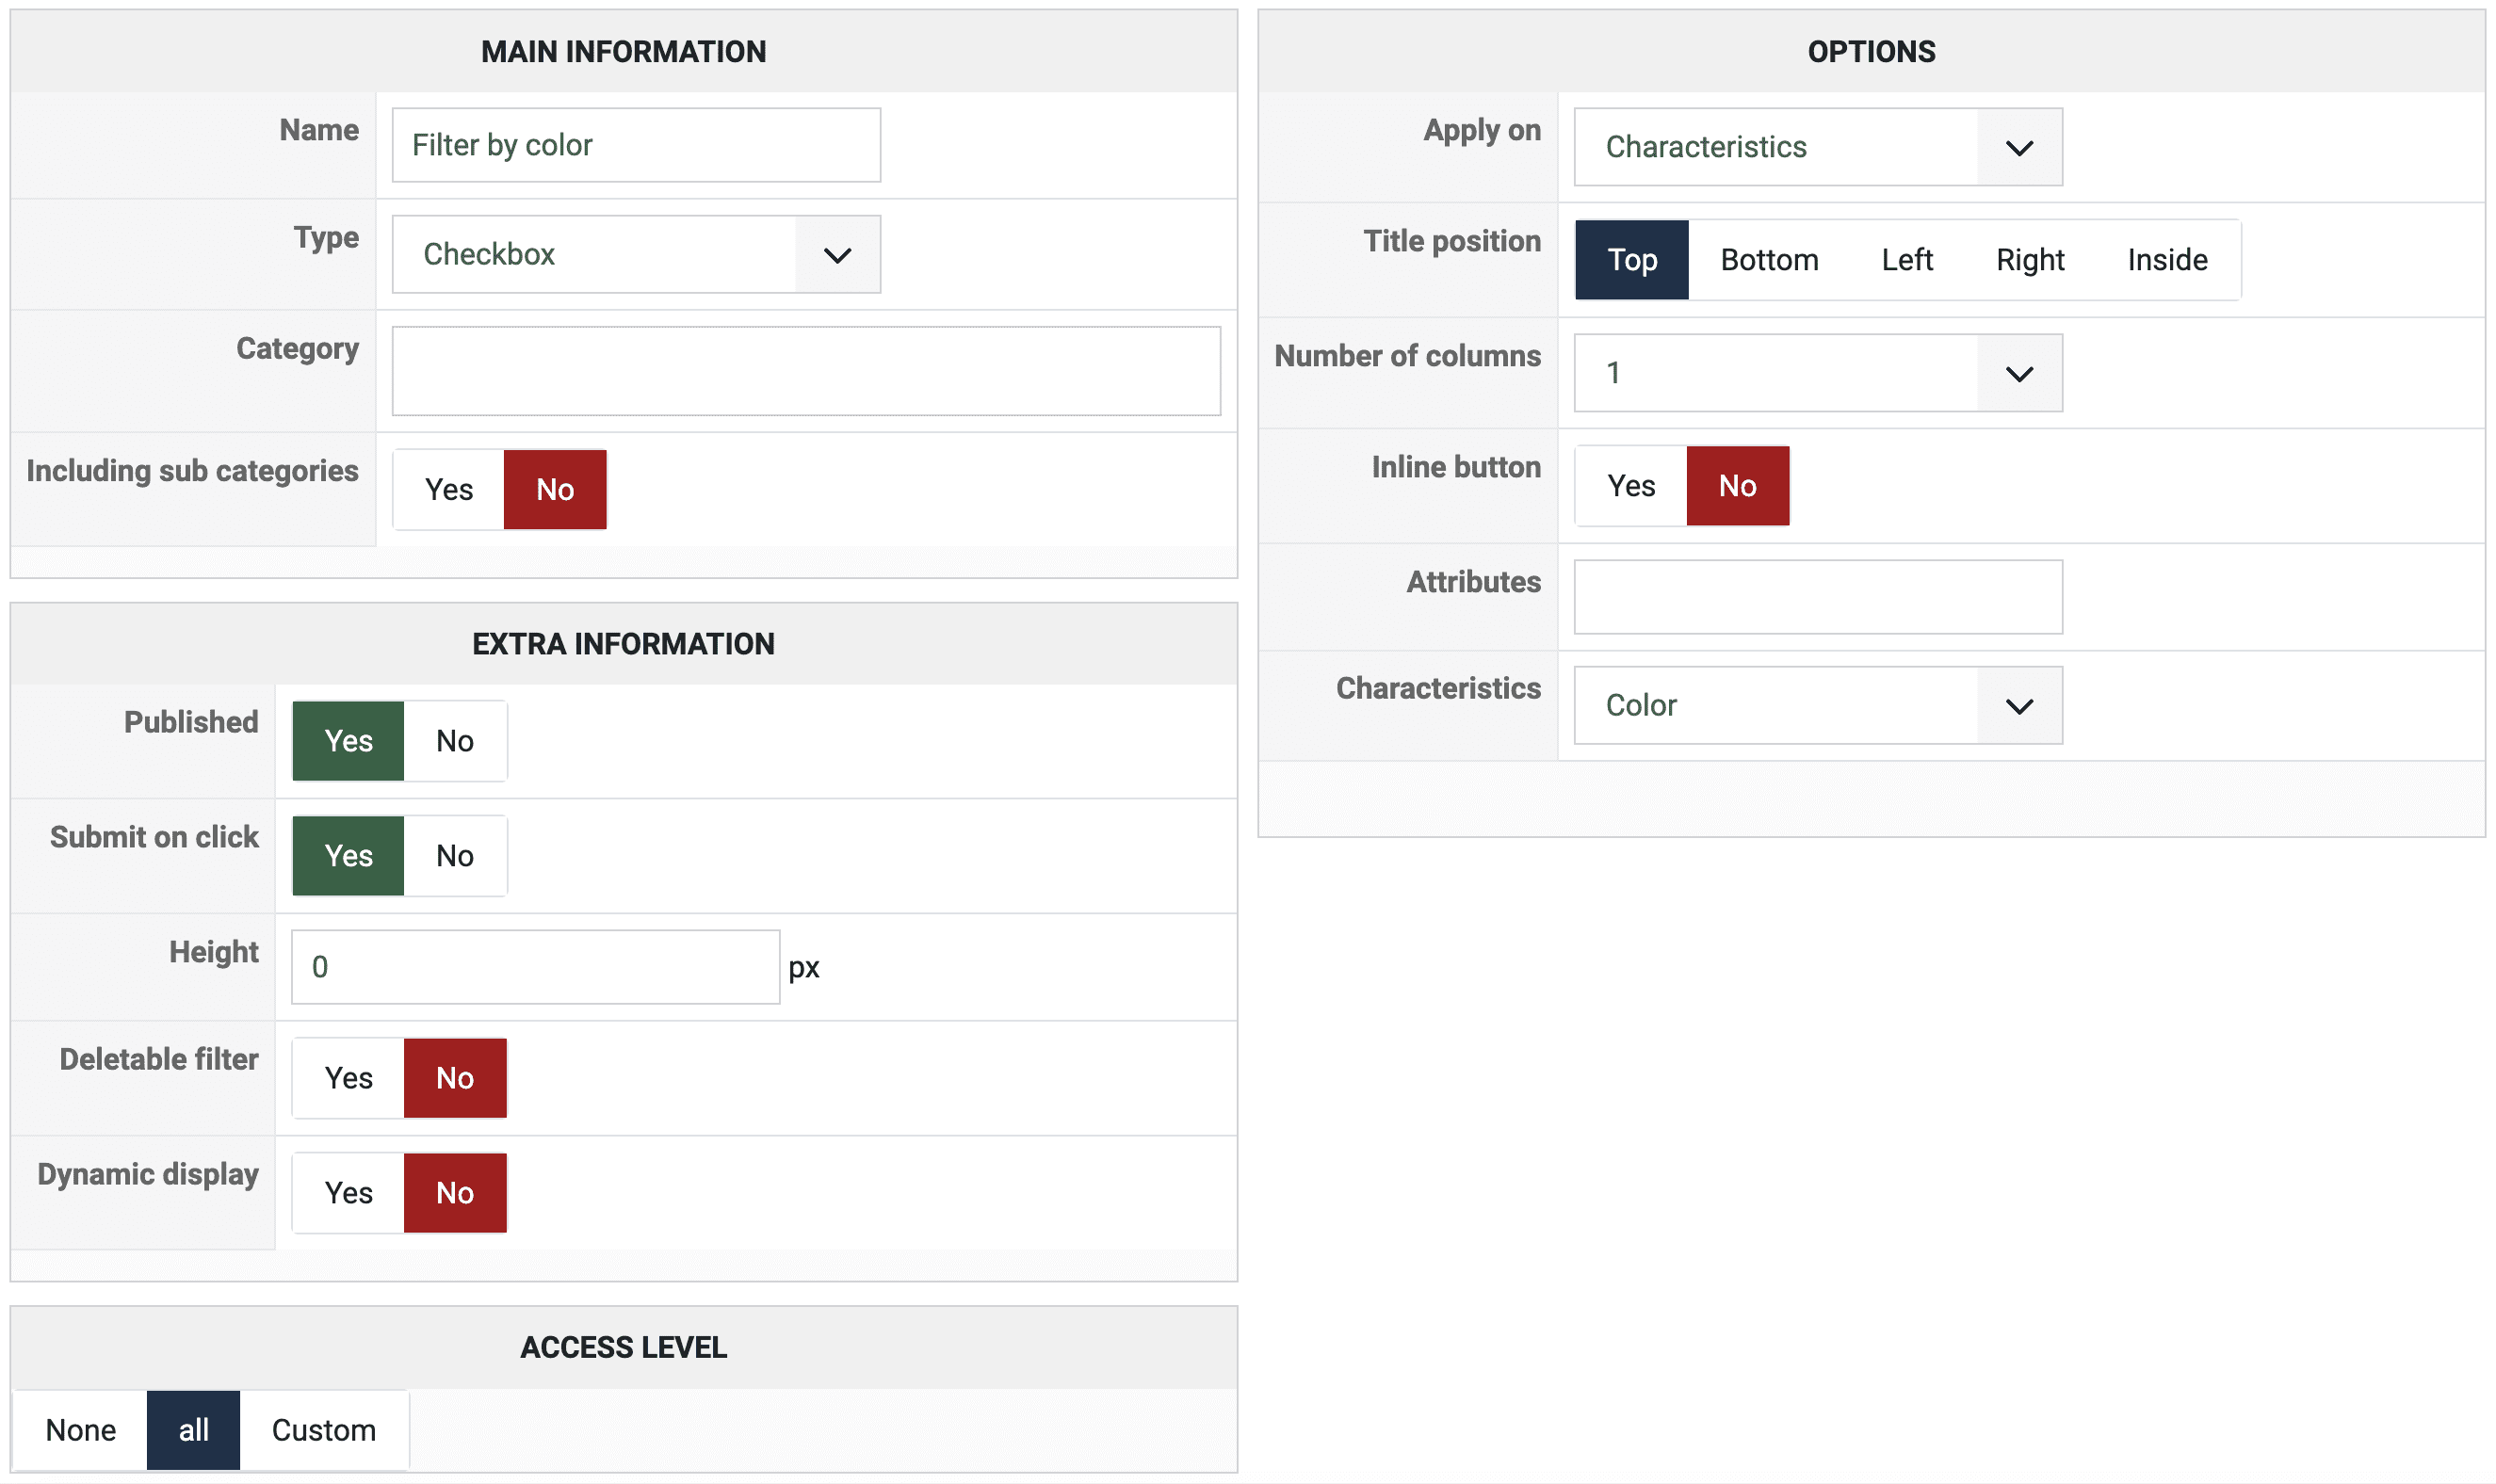2496x1484 pixels.
Task: Set Deletable filter to Yes
Action: point(348,1078)
